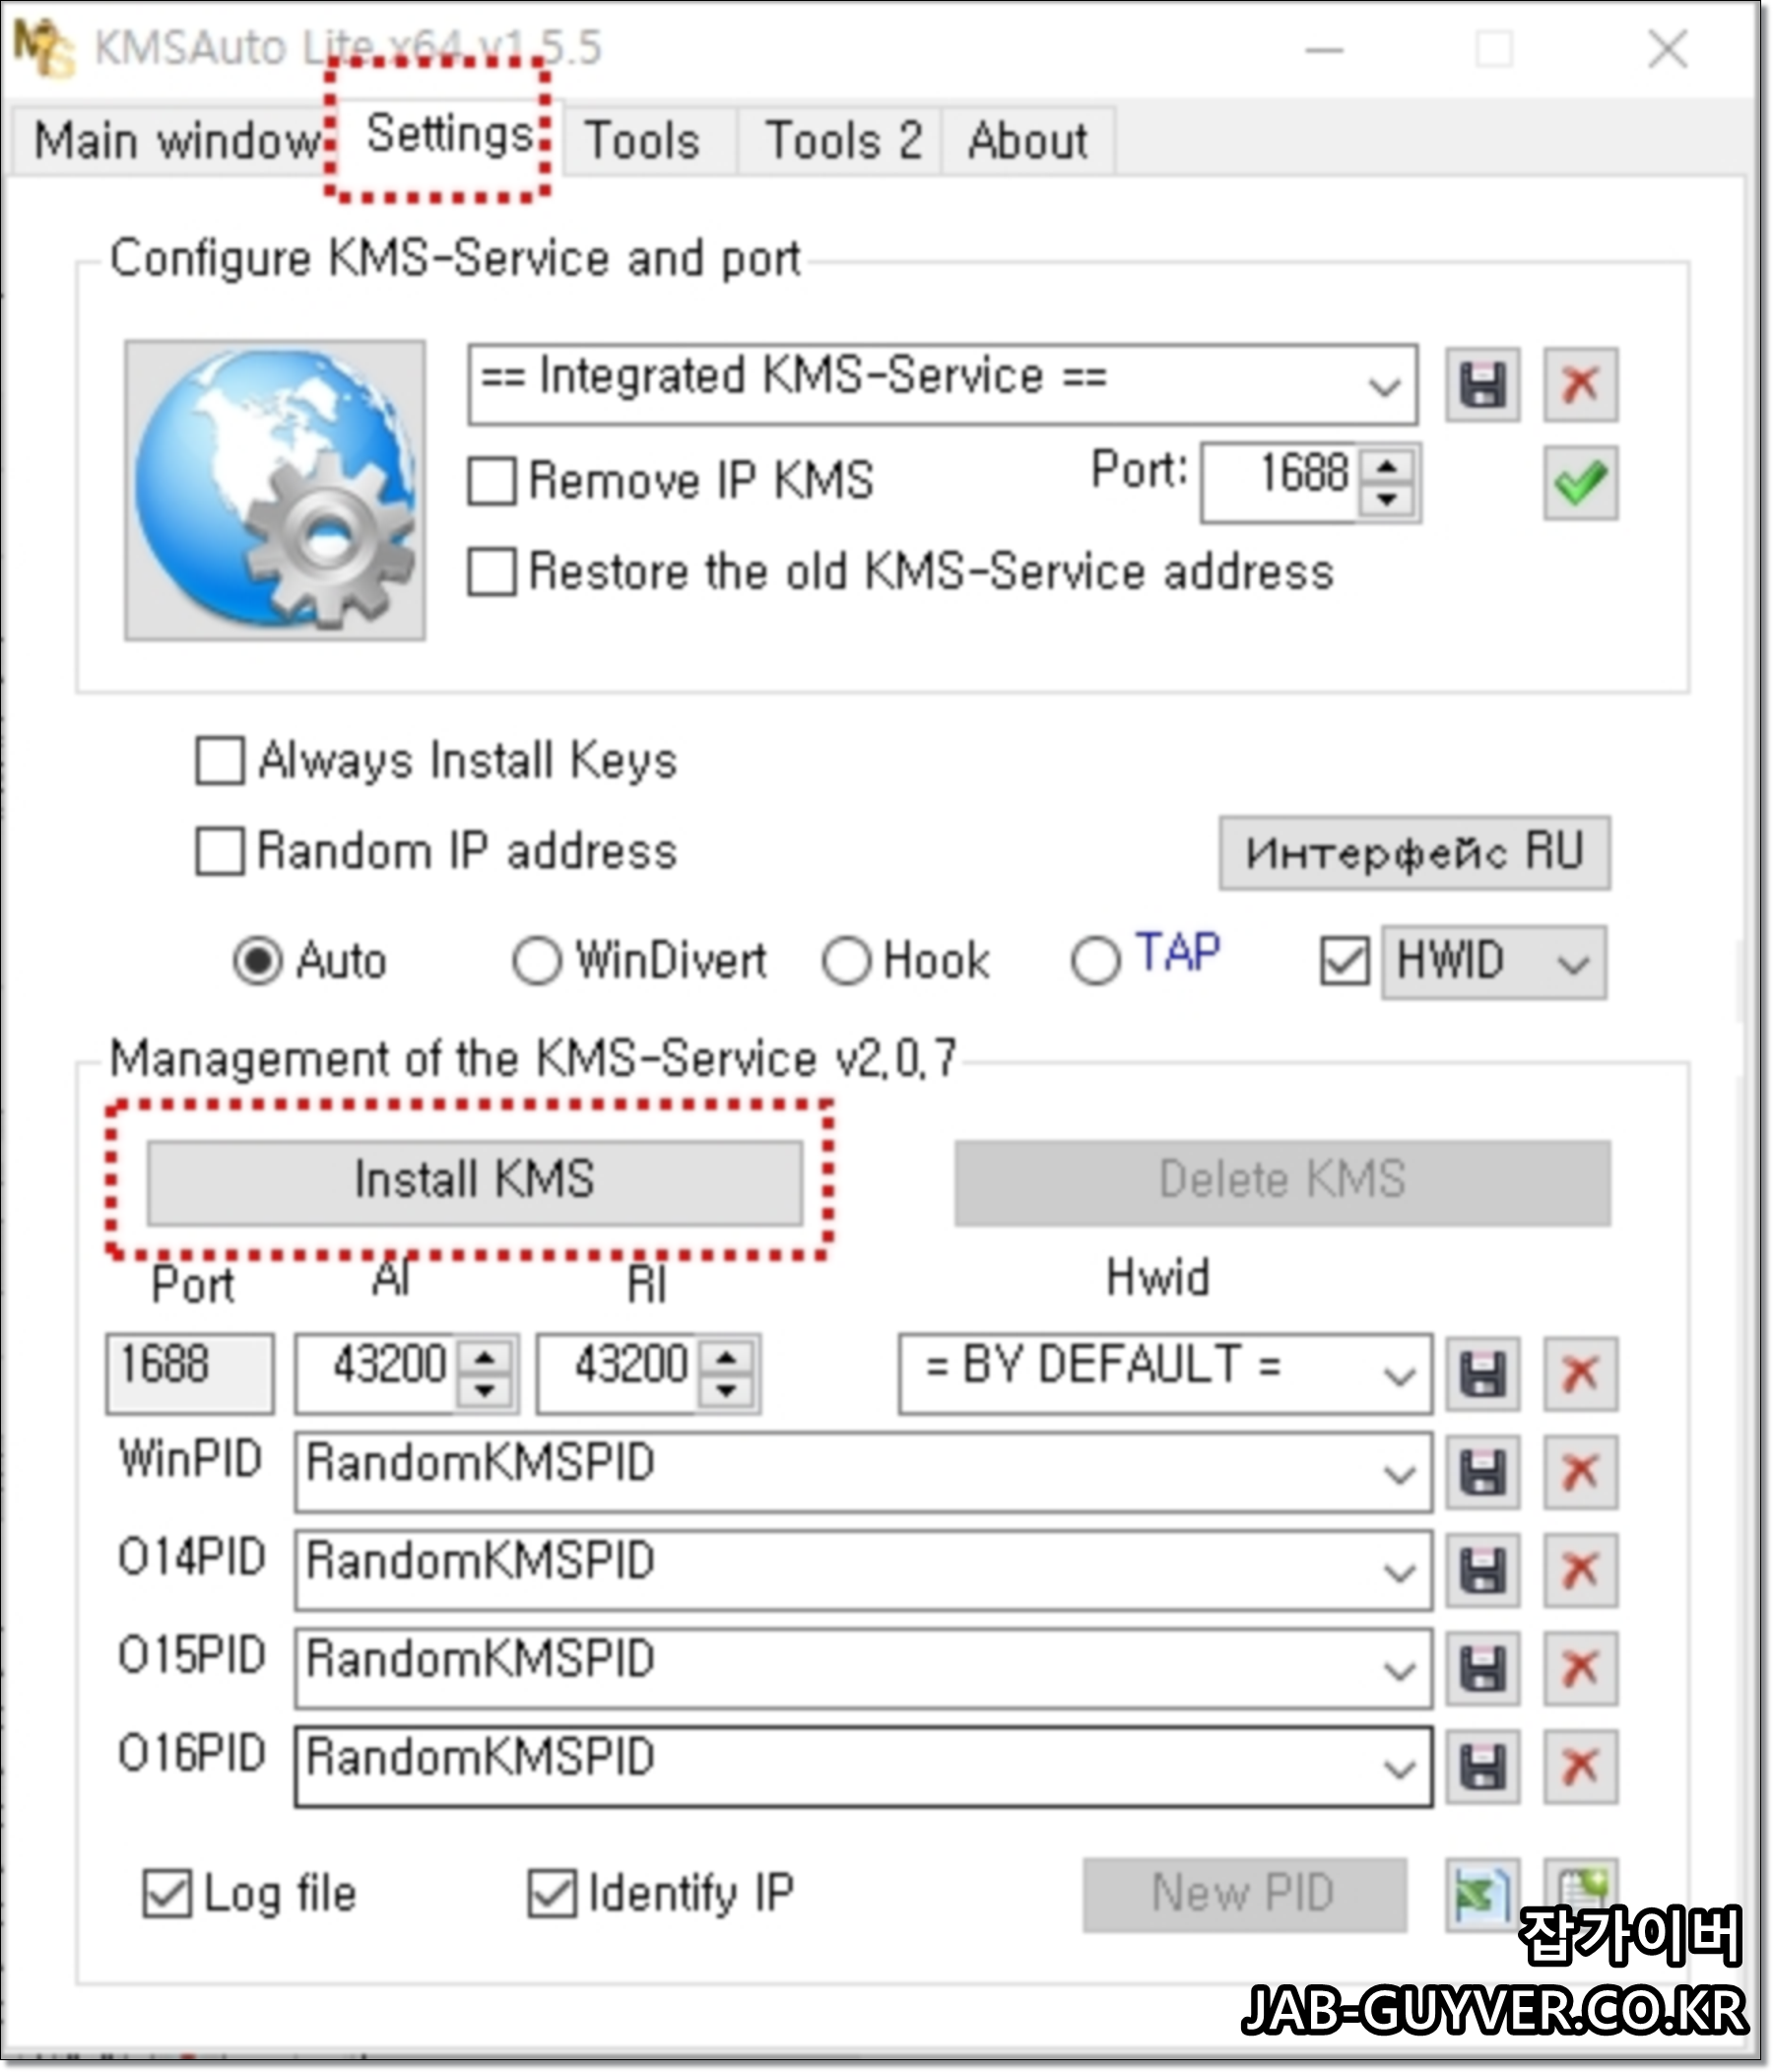
Task: Click the New PID button
Action: coord(1244,1894)
